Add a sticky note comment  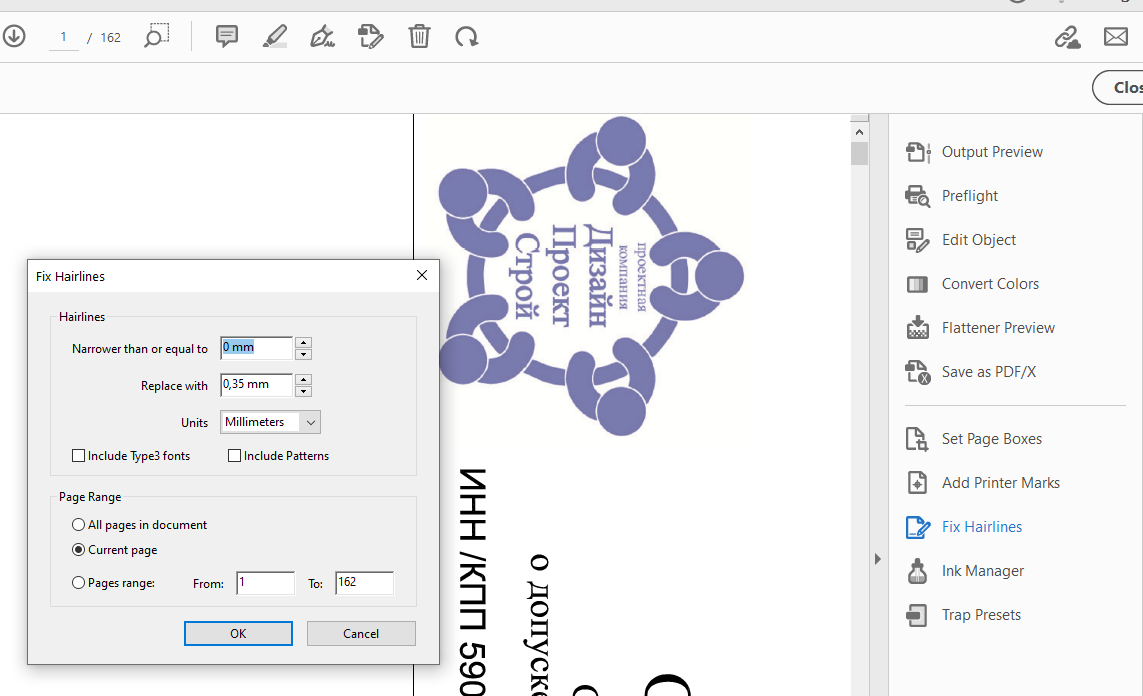(x=227, y=36)
